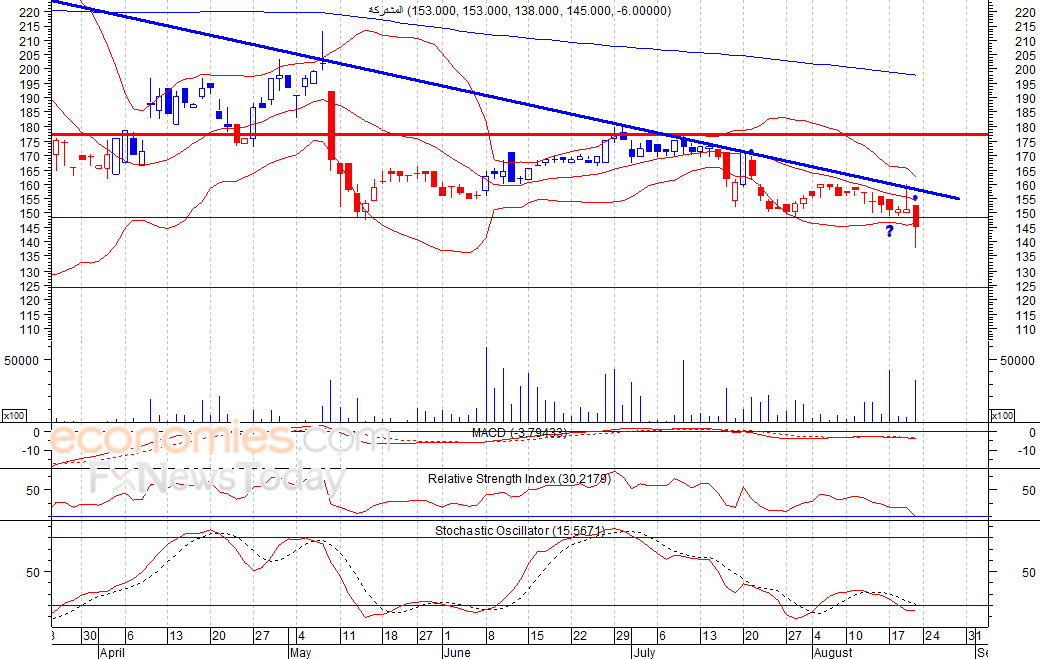This screenshot has width=1040, height=659.
Task: Click the April month label on time axis
Action: point(113,652)
